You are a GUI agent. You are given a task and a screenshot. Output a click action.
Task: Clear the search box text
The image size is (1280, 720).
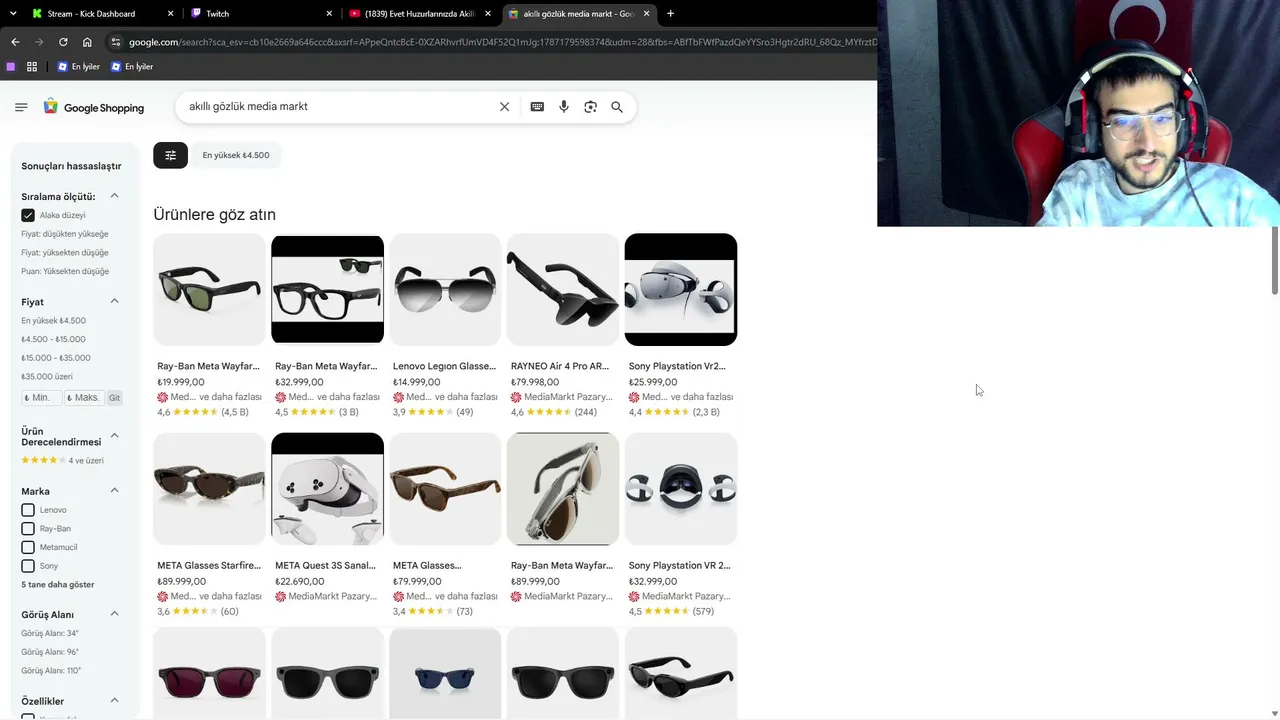[x=504, y=107]
